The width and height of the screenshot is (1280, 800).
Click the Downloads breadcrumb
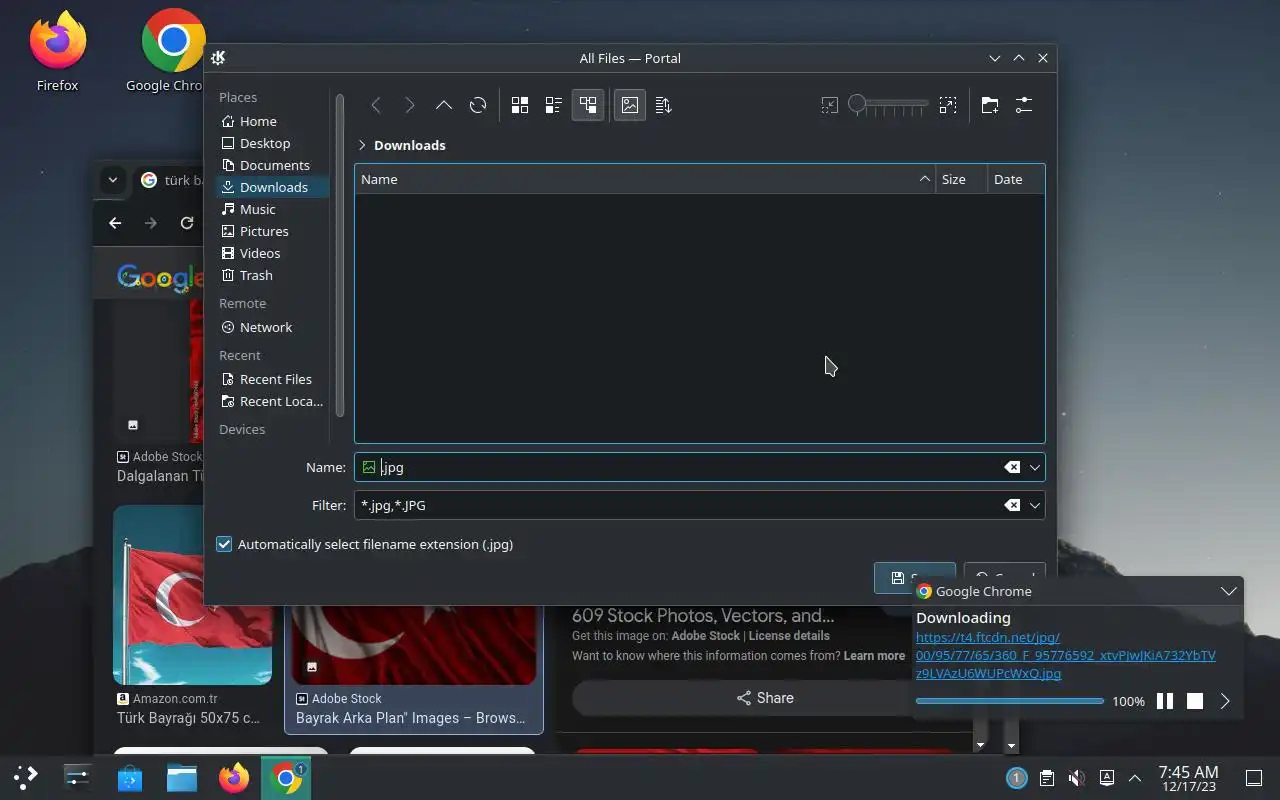pyautogui.click(x=410, y=145)
